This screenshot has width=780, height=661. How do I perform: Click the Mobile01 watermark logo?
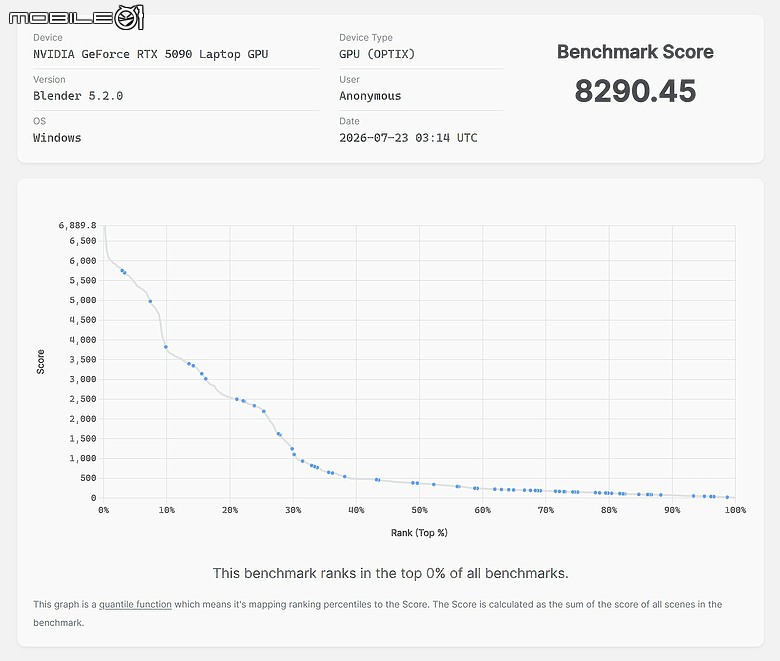[76, 18]
